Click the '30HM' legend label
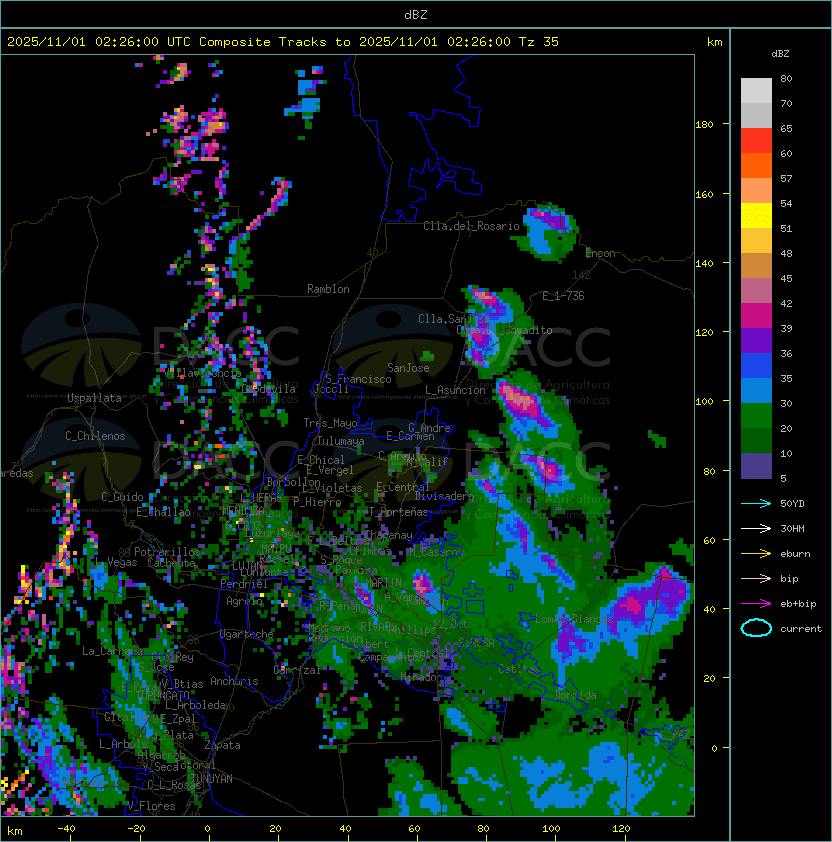The image size is (832, 842). click(x=792, y=529)
